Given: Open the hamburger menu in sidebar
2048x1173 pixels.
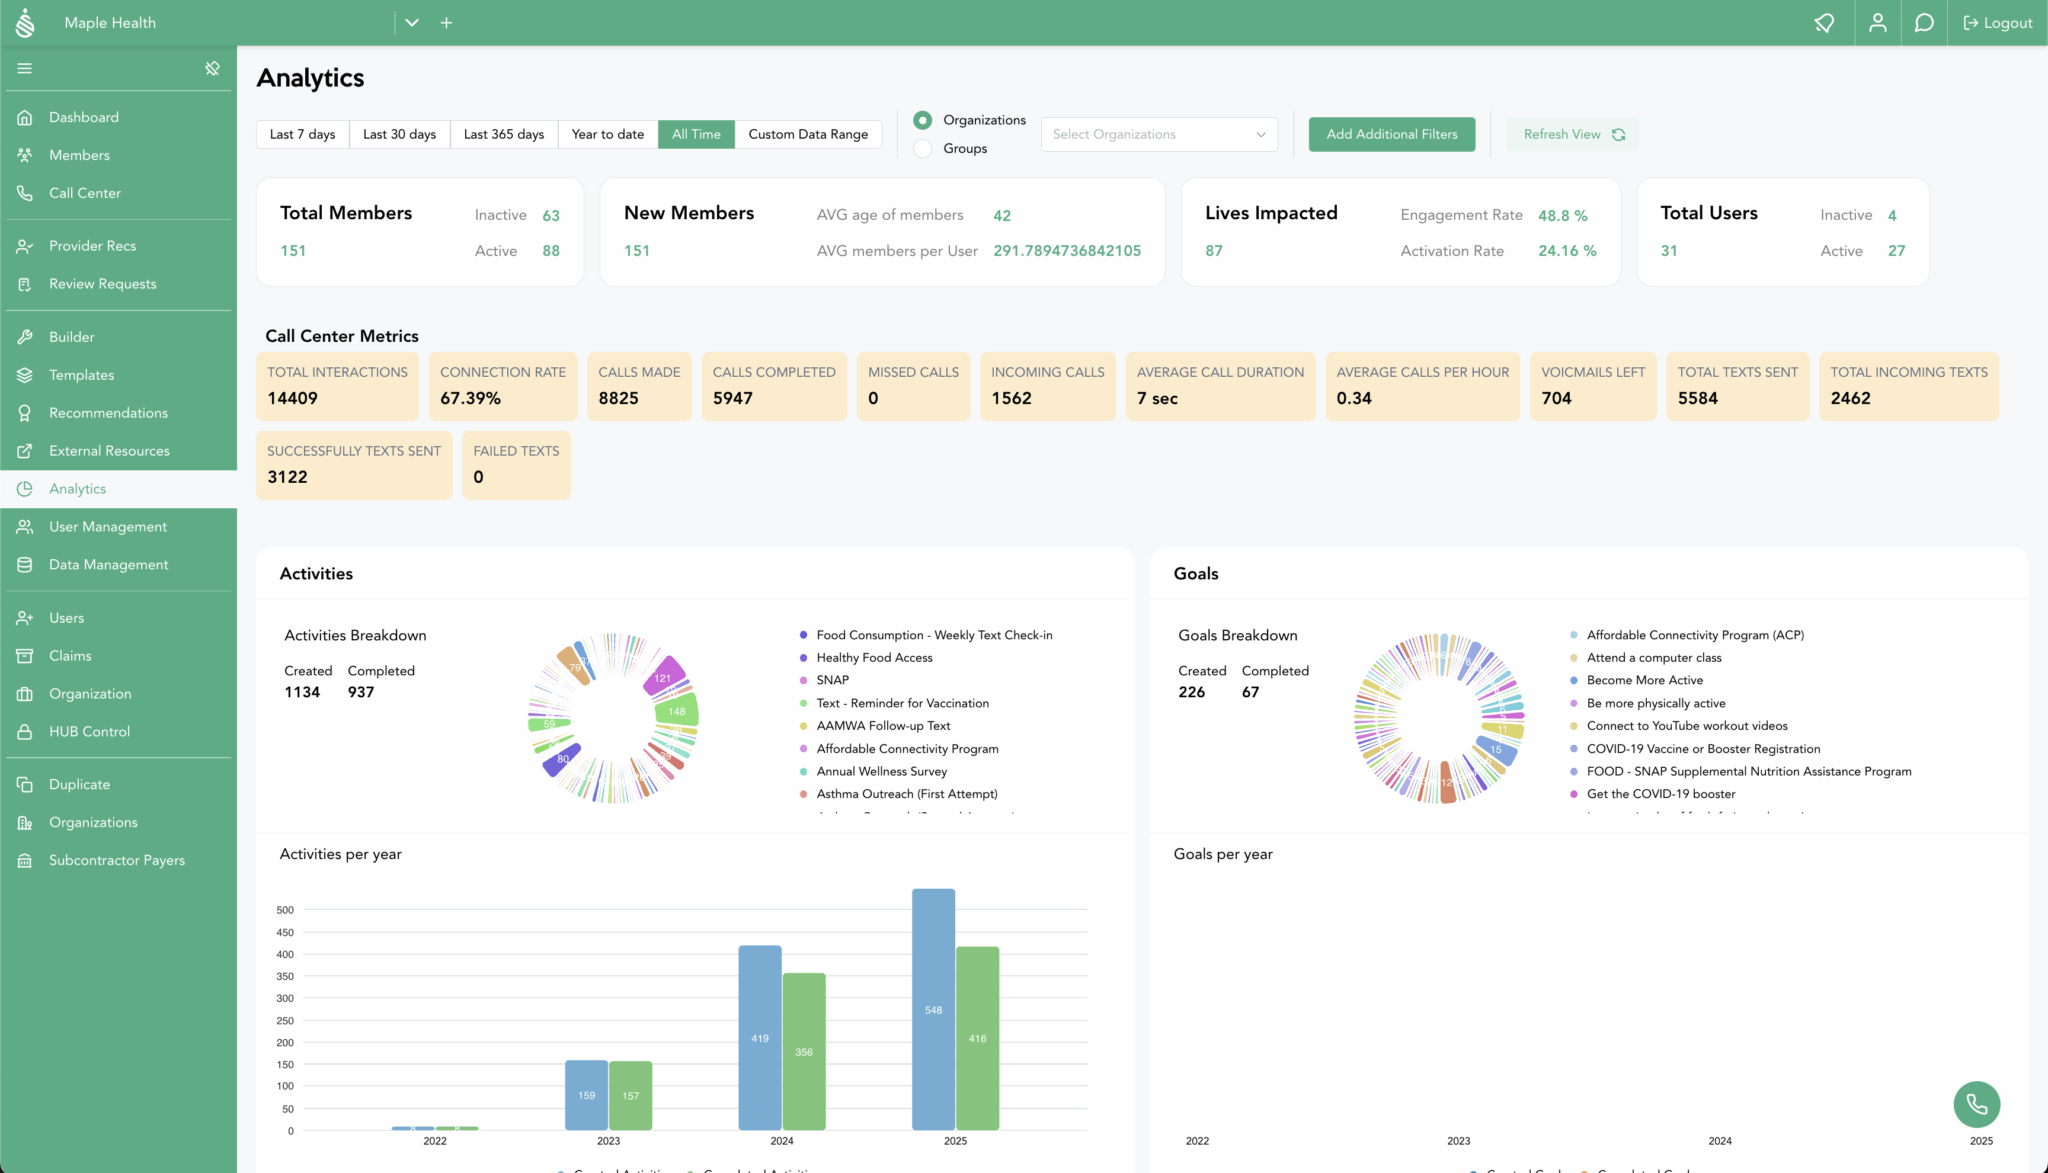Looking at the screenshot, I should pyautogui.click(x=25, y=68).
